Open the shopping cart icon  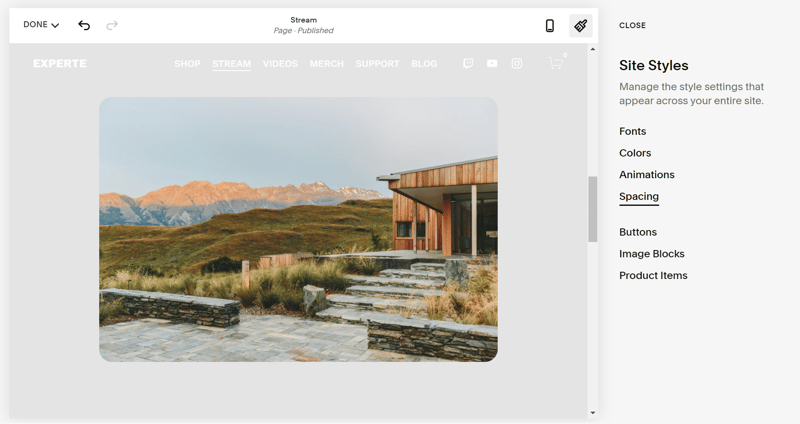pos(556,63)
